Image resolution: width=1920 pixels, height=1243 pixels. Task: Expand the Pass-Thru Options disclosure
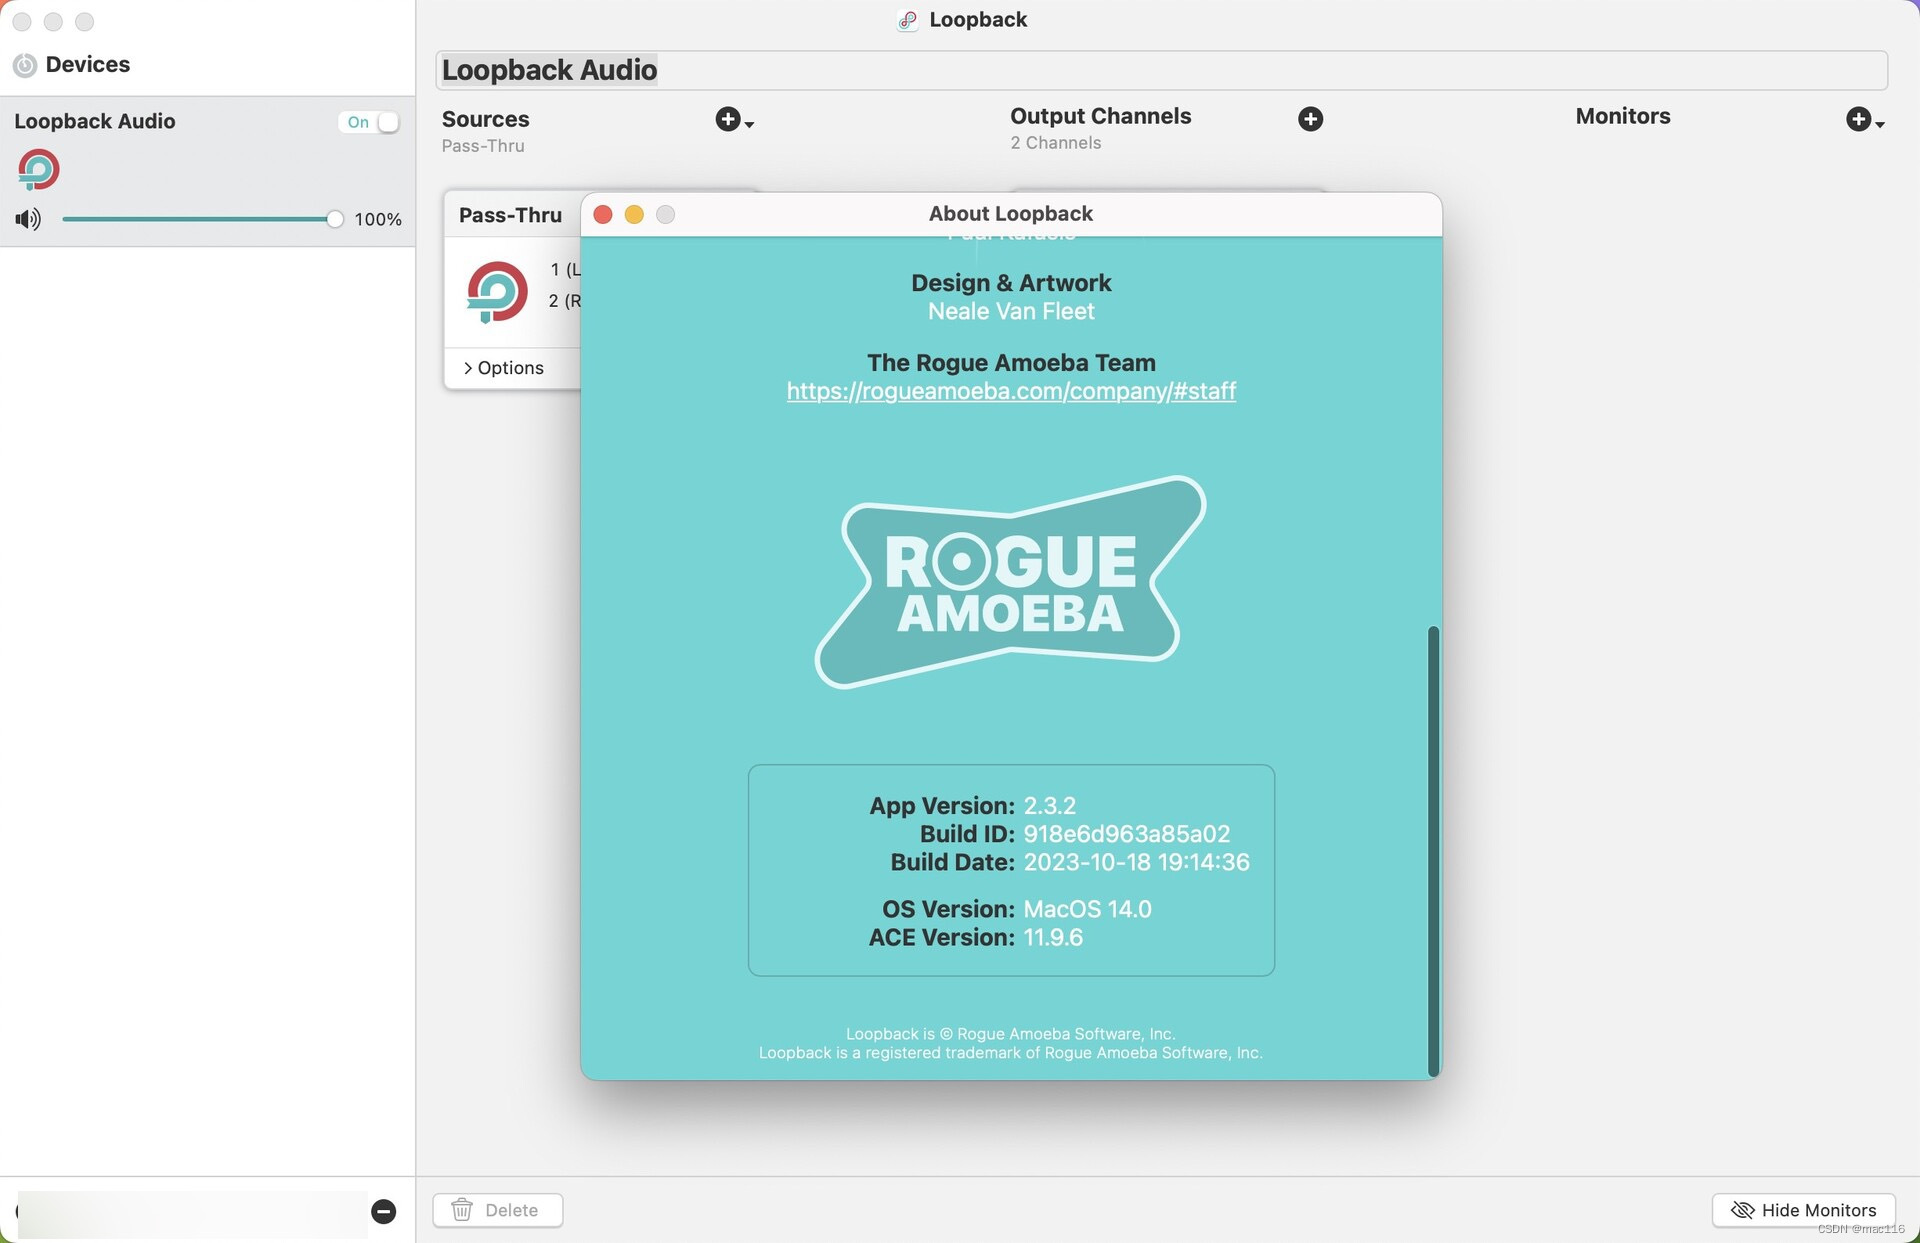point(503,368)
